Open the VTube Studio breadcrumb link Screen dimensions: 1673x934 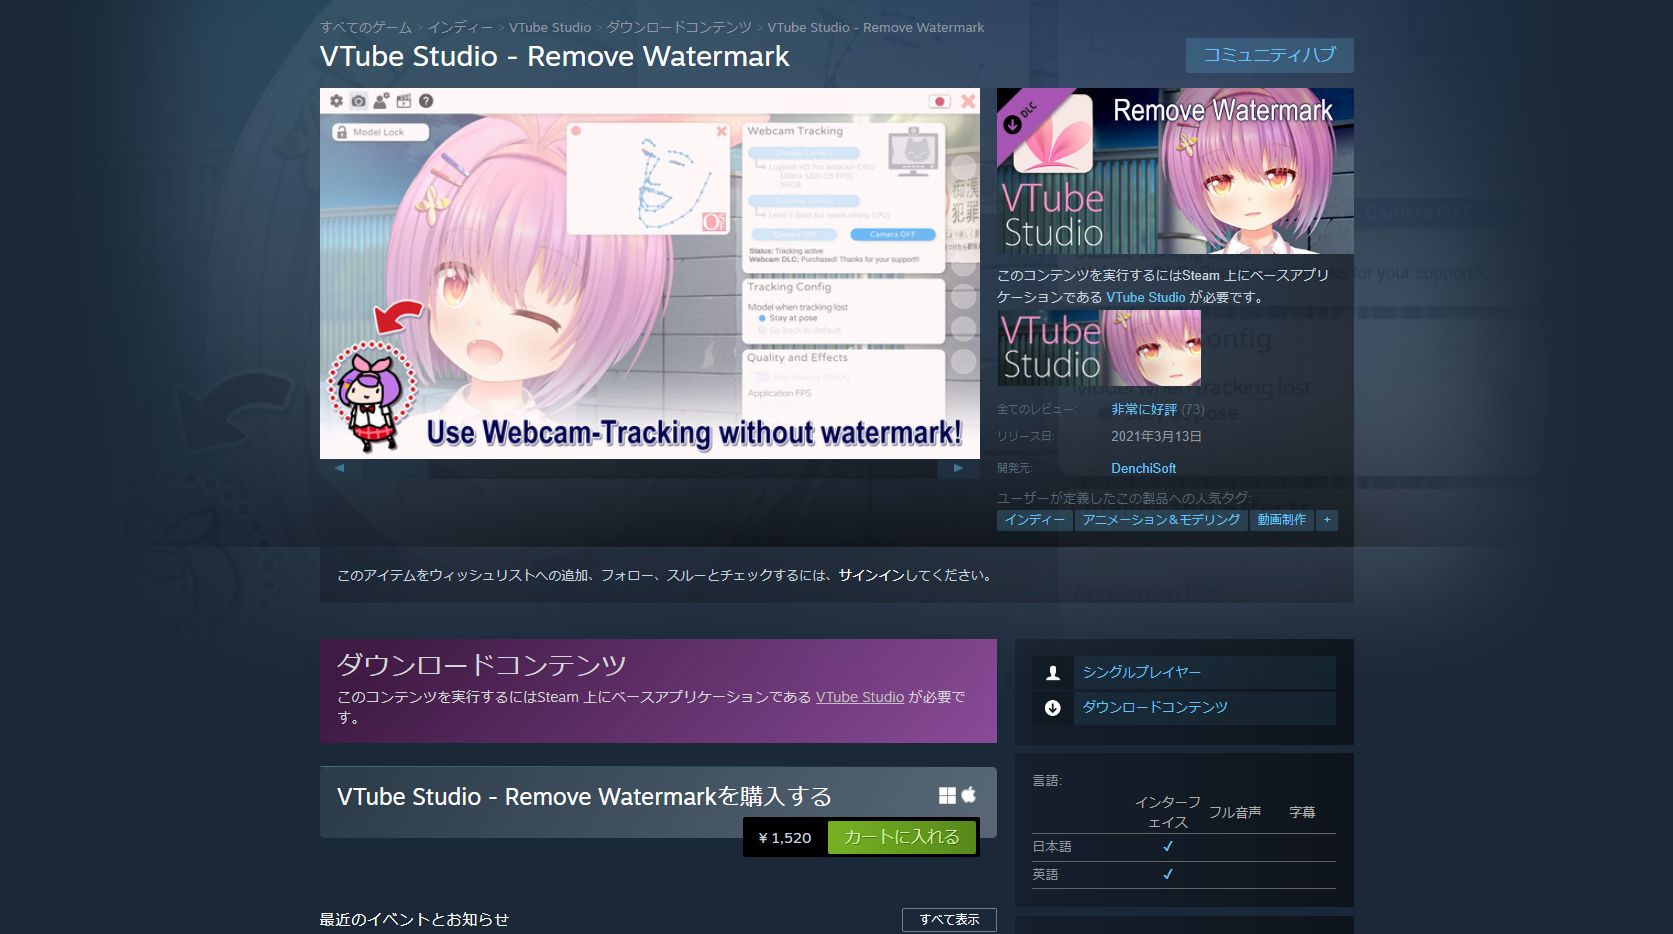(550, 27)
